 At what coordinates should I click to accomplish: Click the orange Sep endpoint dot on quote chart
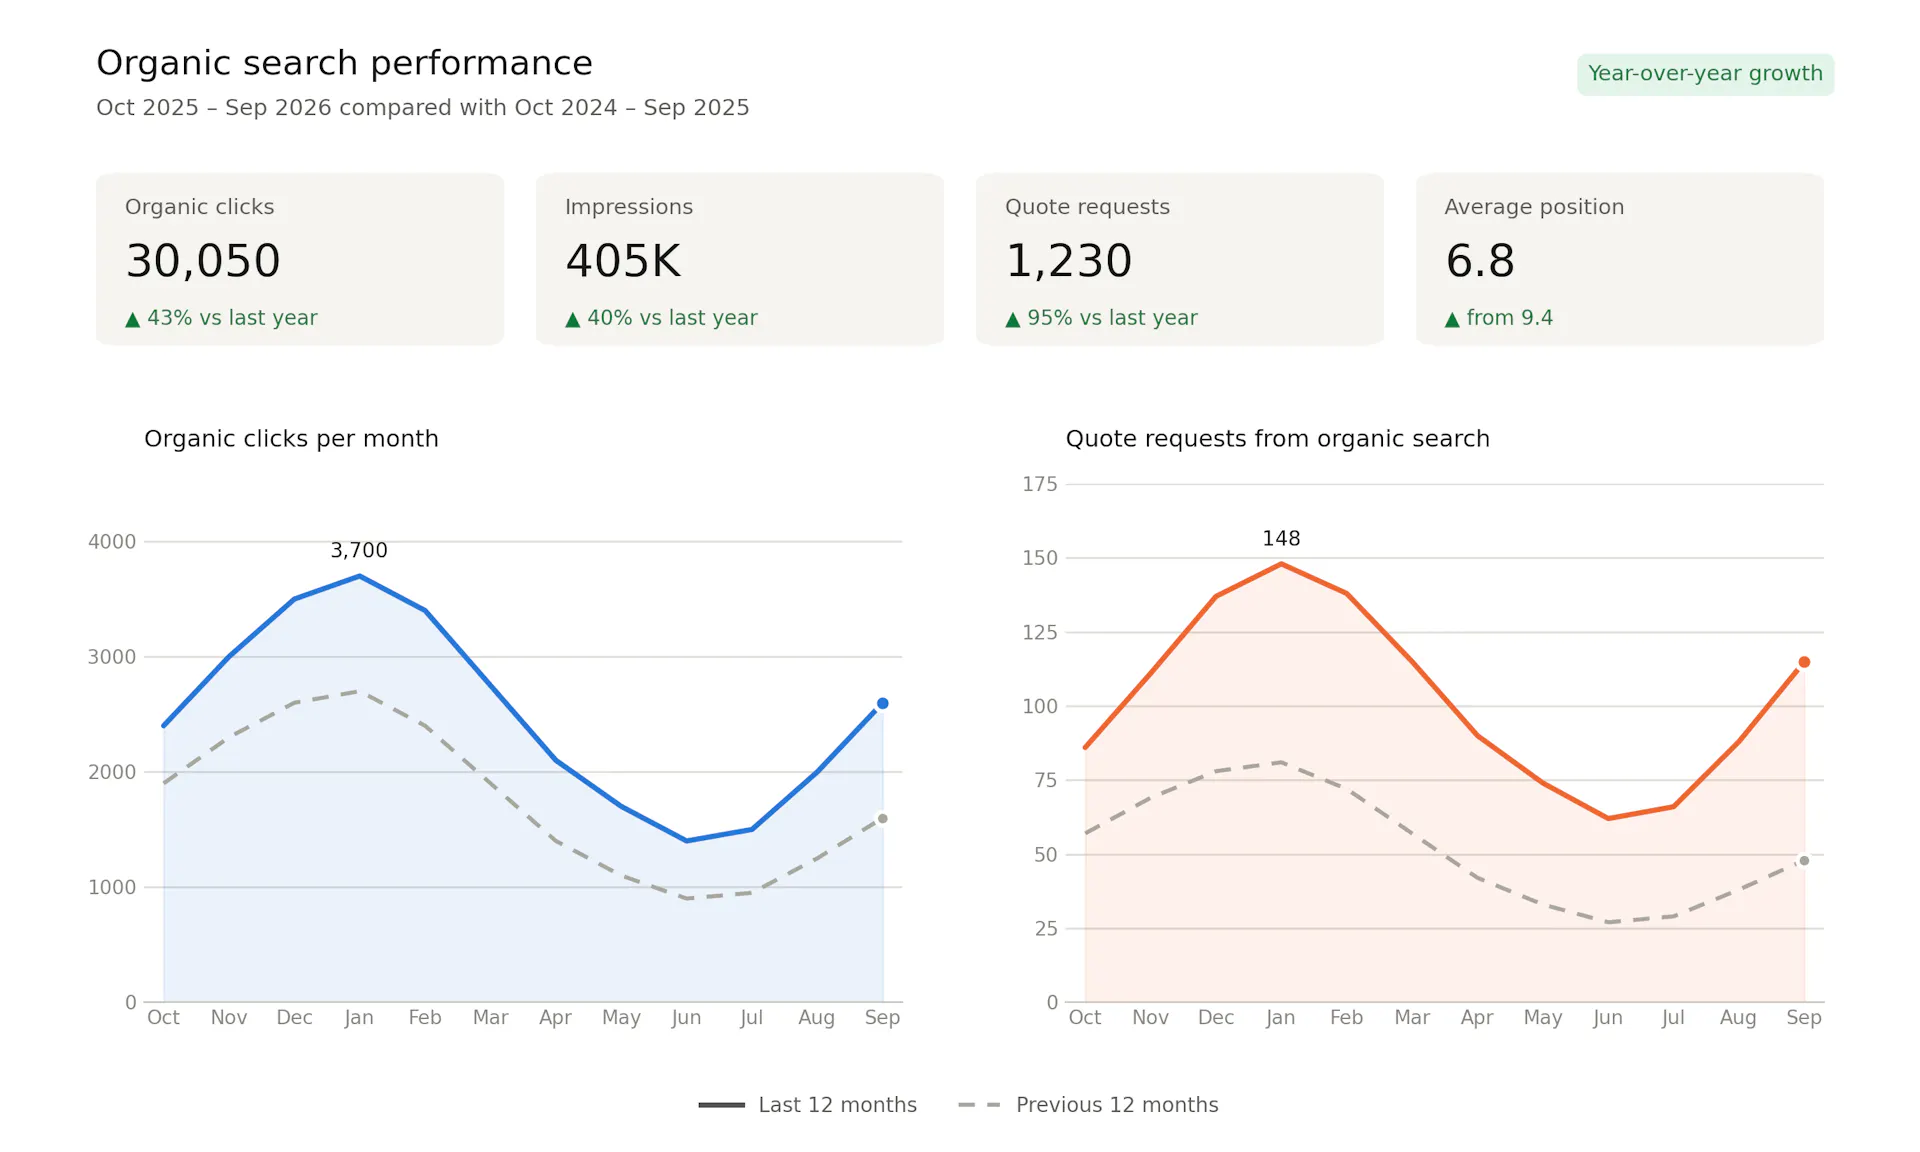[x=1804, y=662]
